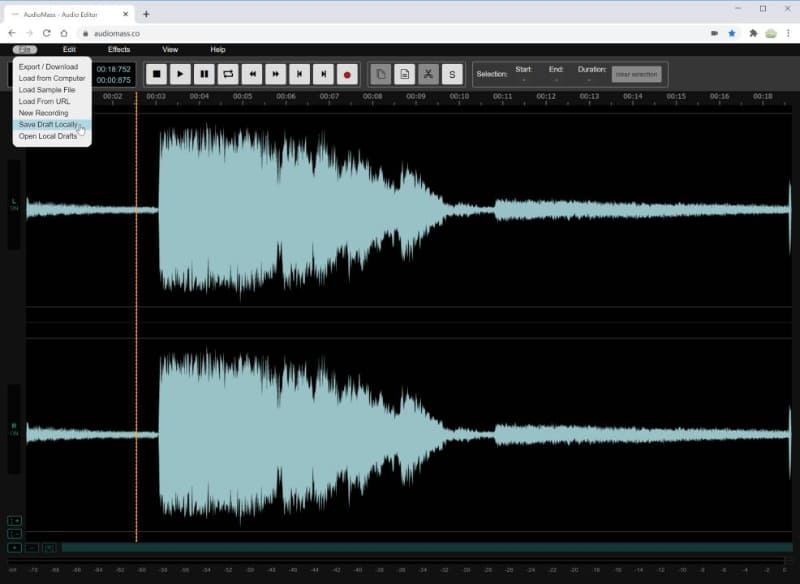Click the browser Forward arrow
800x584 pixels.
(x=29, y=33)
